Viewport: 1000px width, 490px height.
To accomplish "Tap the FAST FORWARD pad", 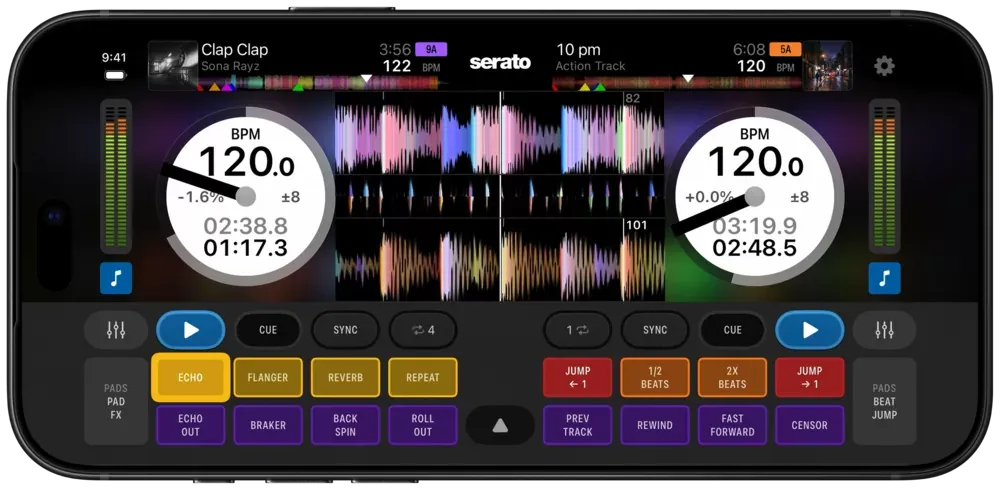I will pos(732,425).
